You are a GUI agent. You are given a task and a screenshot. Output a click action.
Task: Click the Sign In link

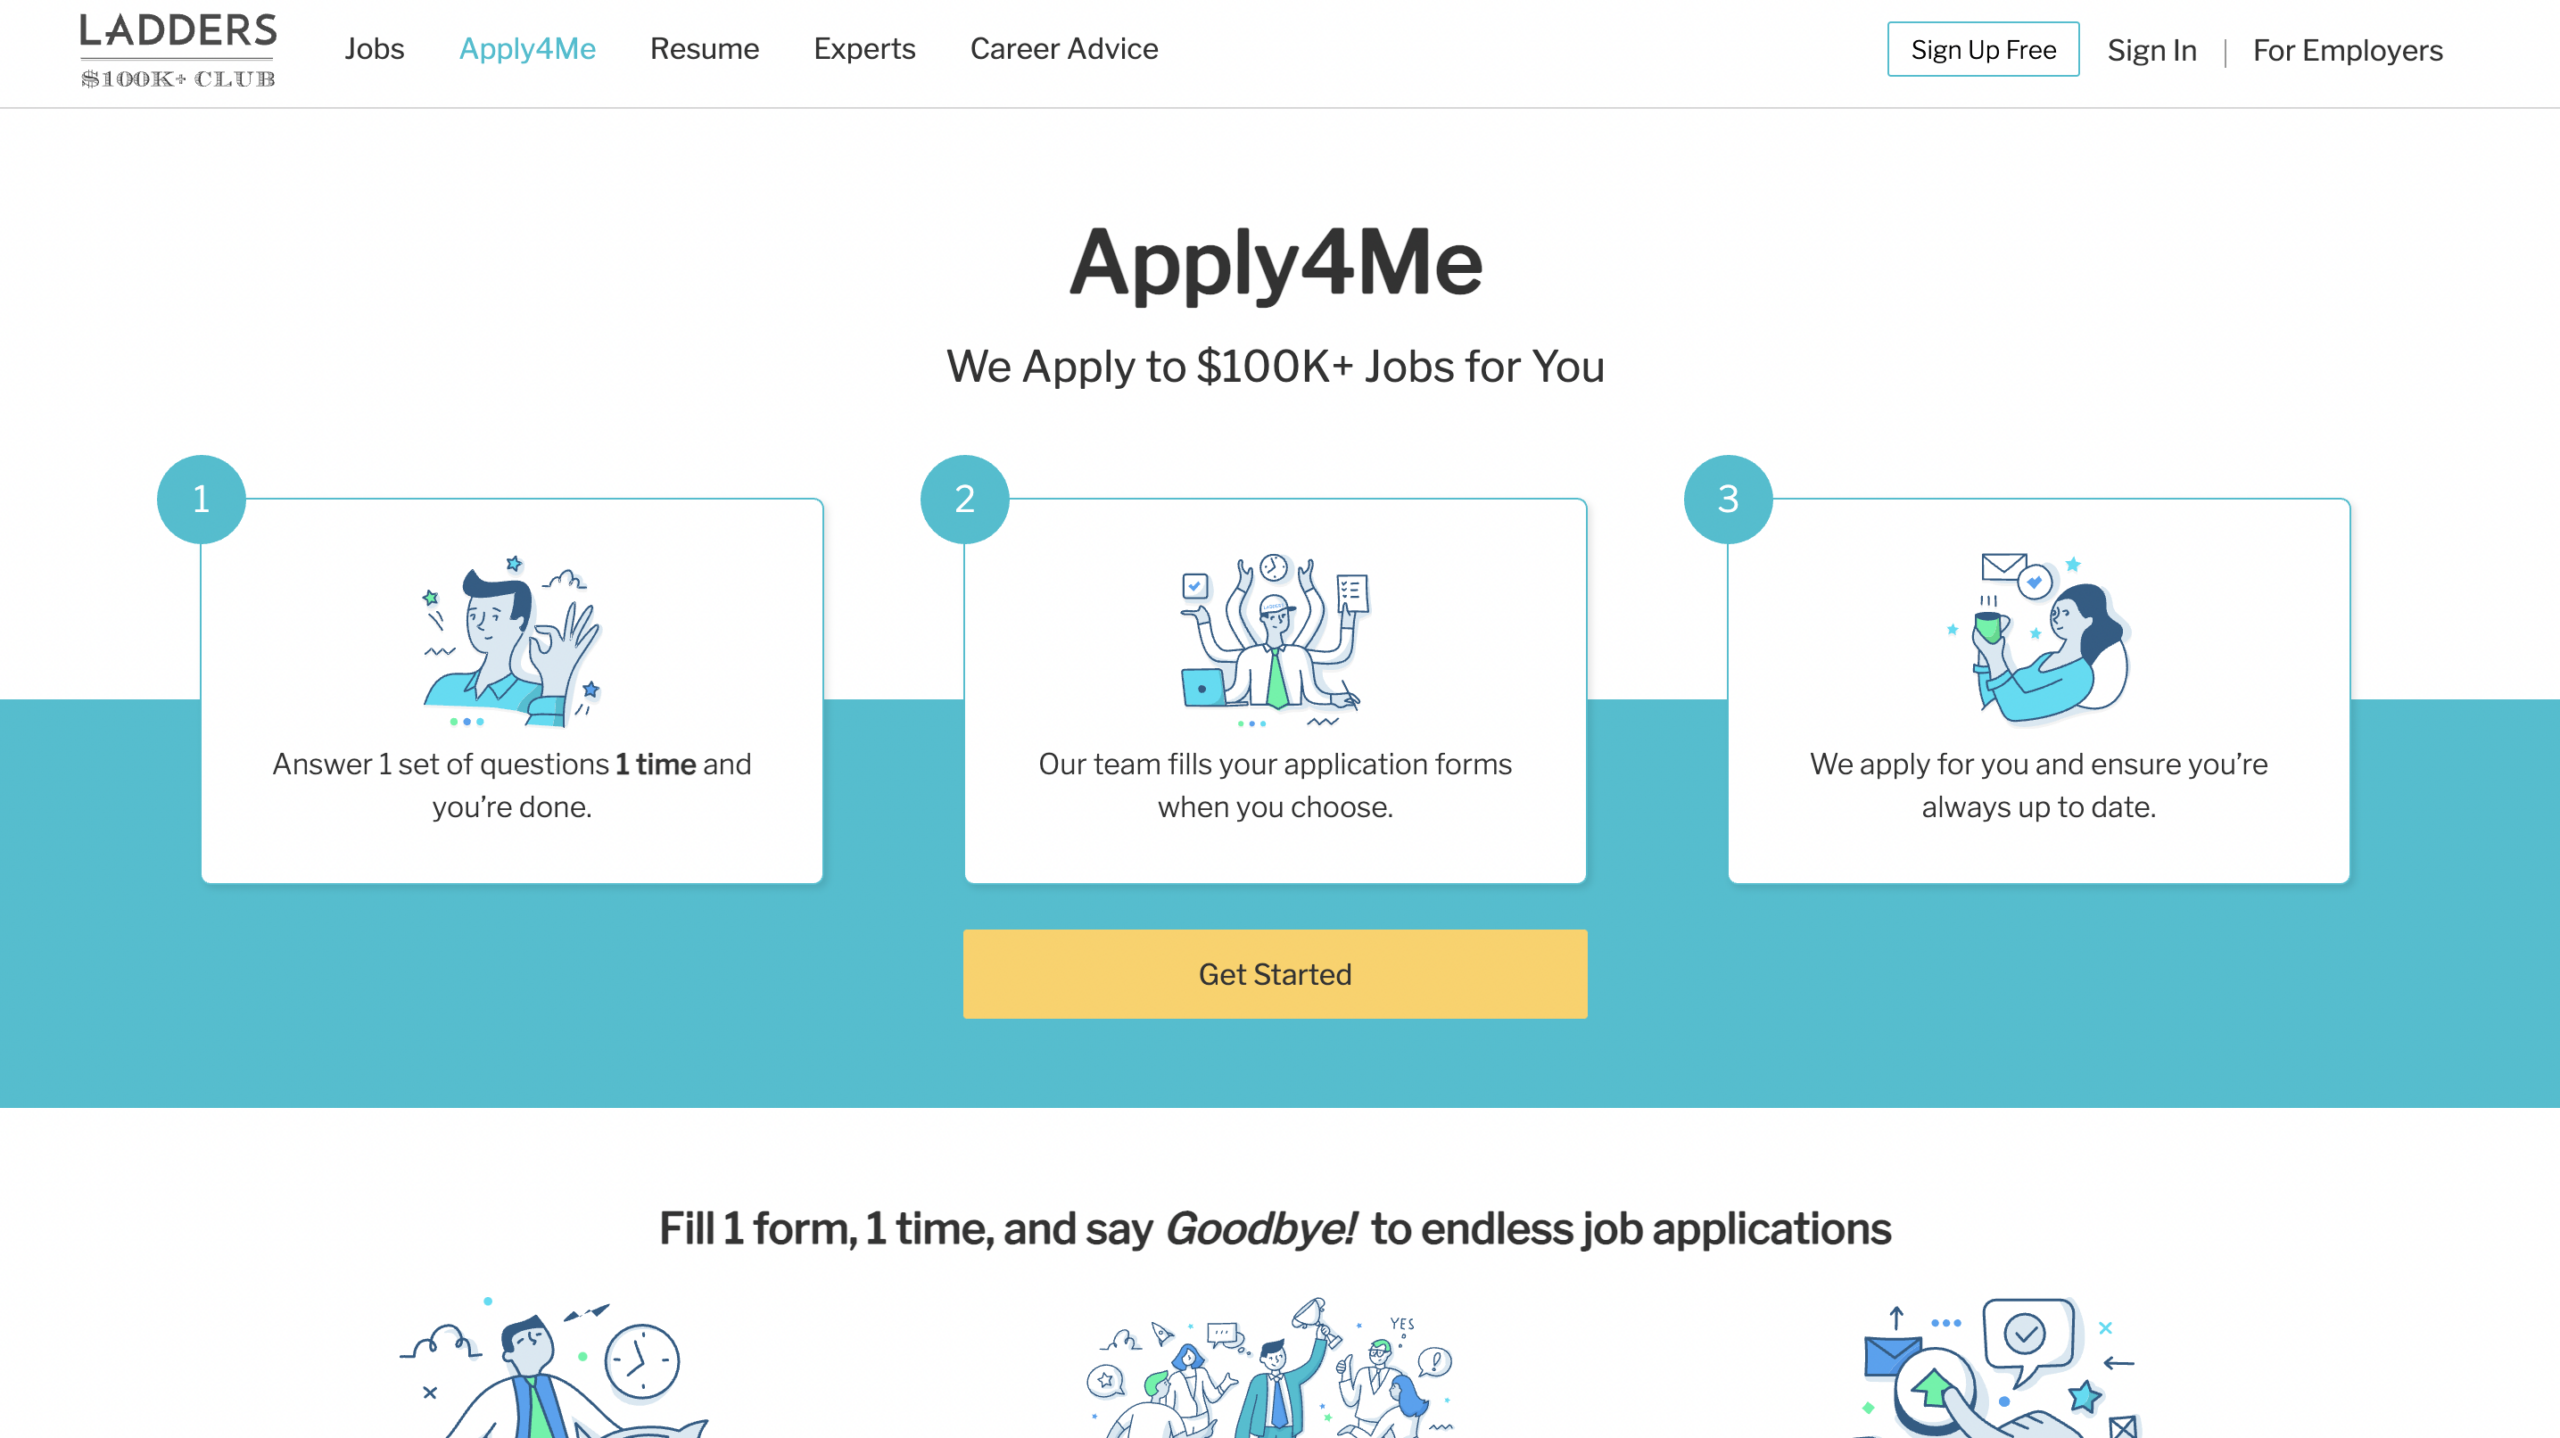pyautogui.click(x=2152, y=47)
